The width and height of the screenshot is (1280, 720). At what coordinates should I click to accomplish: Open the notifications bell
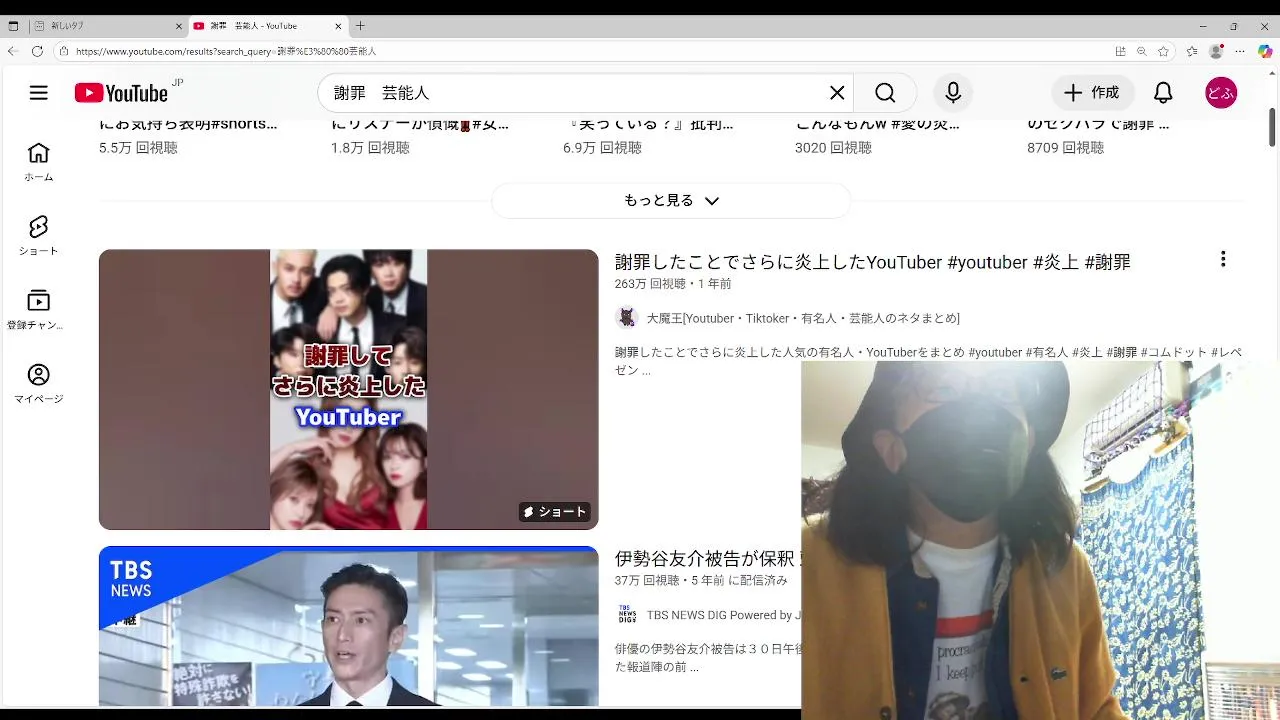pyautogui.click(x=1163, y=93)
